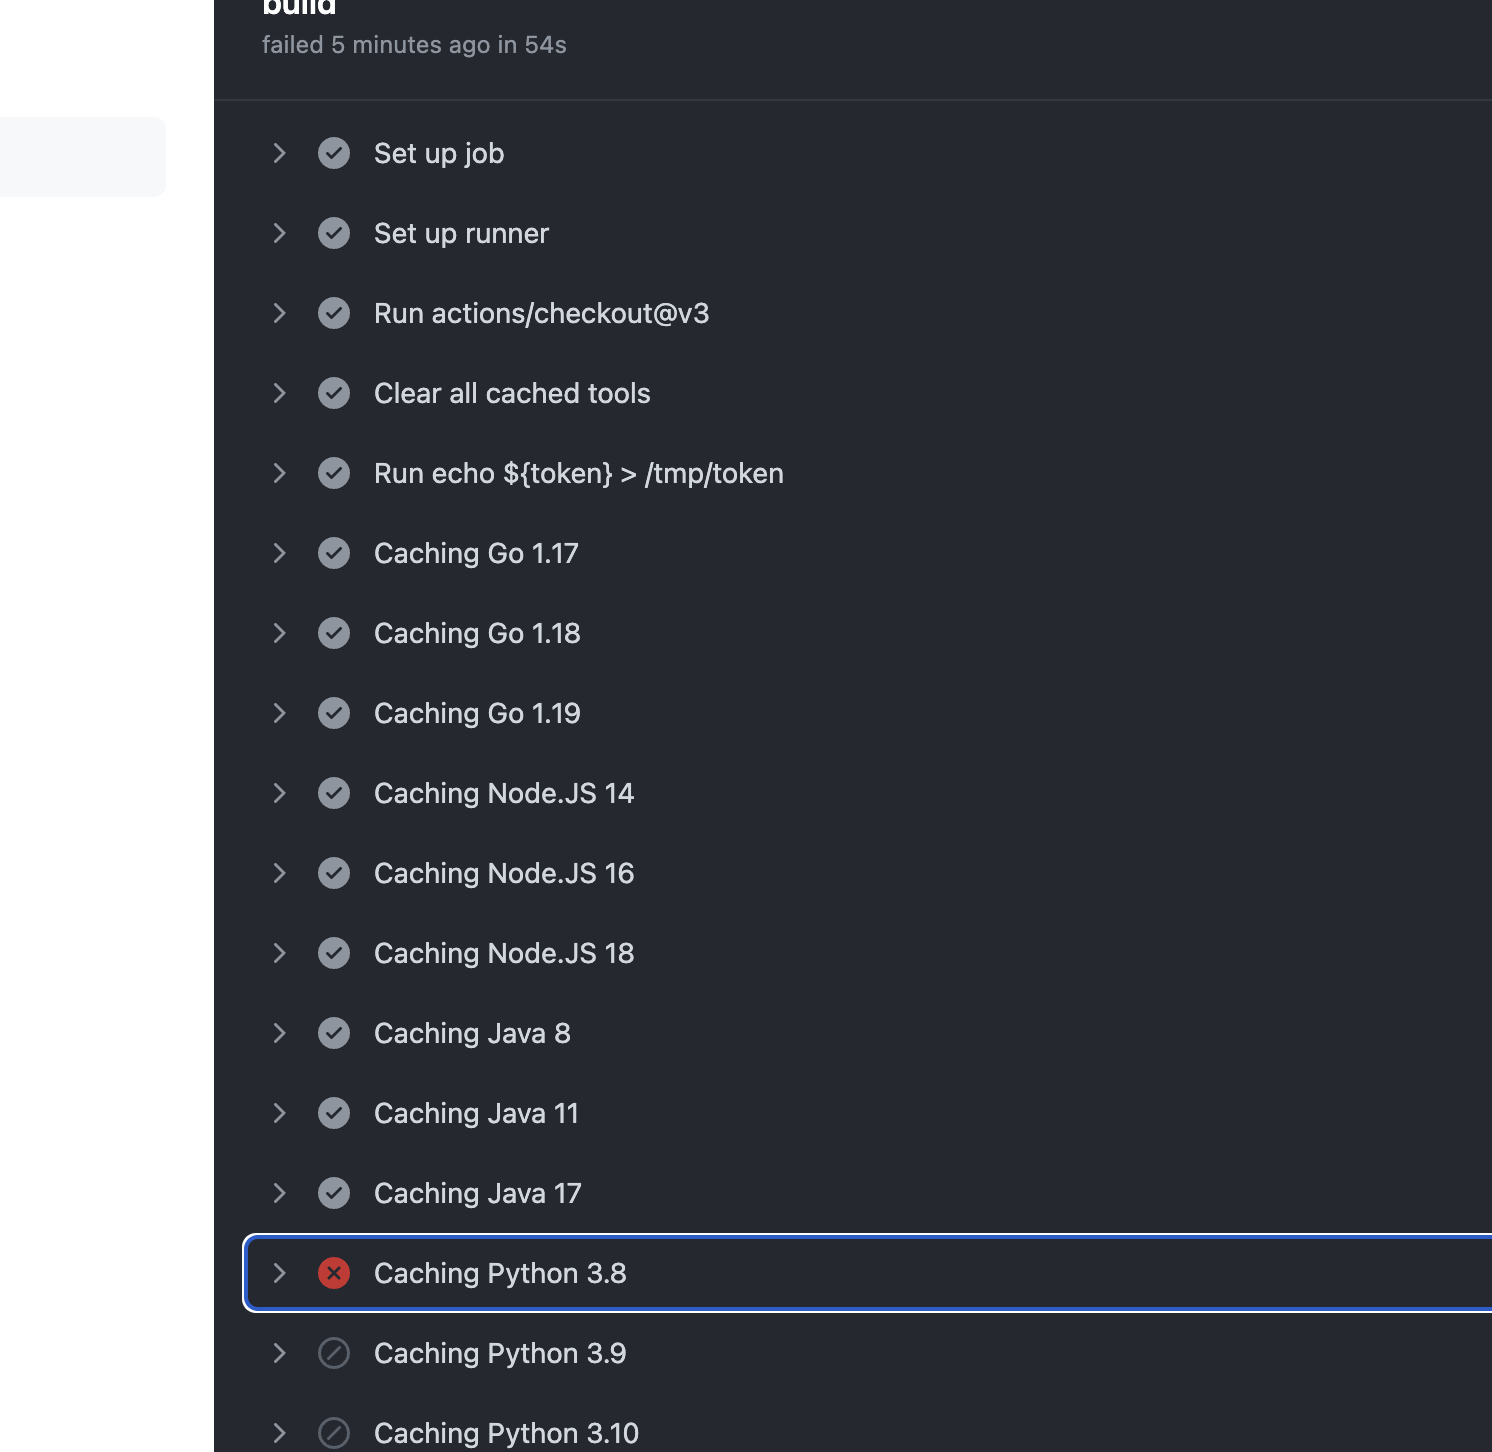Click the skipped icon next to Caching Python 3.9
Viewport: 1492px width, 1452px height.
pos(334,1353)
